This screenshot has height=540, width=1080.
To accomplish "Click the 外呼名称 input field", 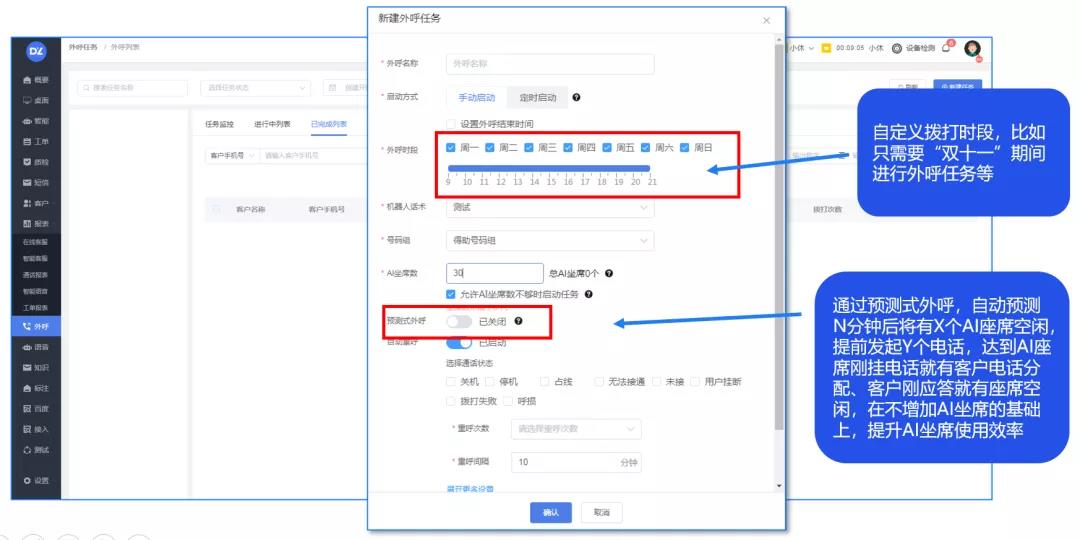I will [x=549, y=64].
